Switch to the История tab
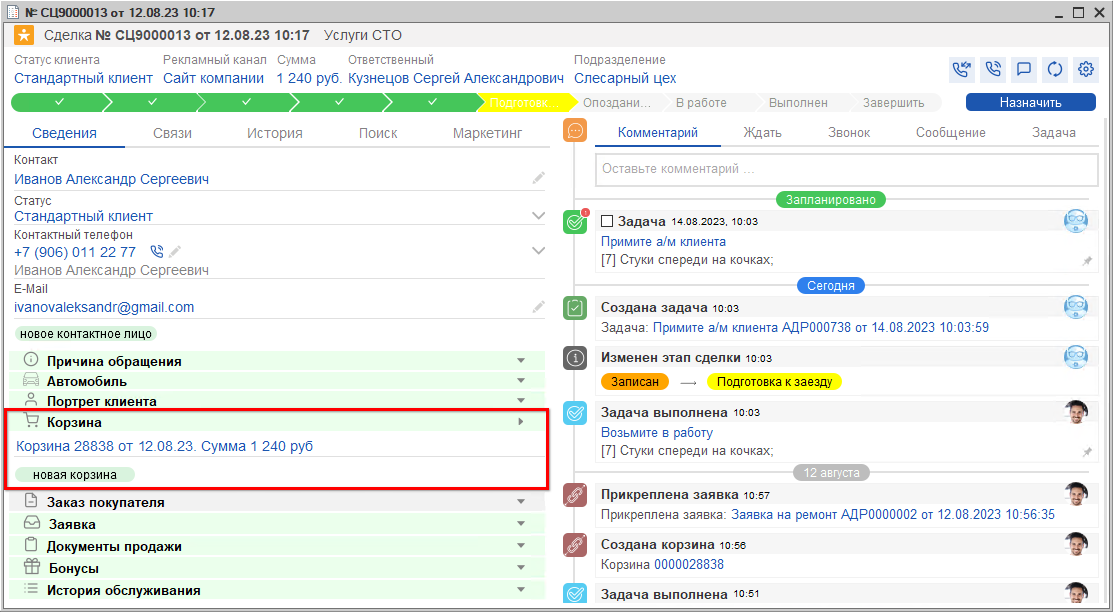 (x=275, y=133)
